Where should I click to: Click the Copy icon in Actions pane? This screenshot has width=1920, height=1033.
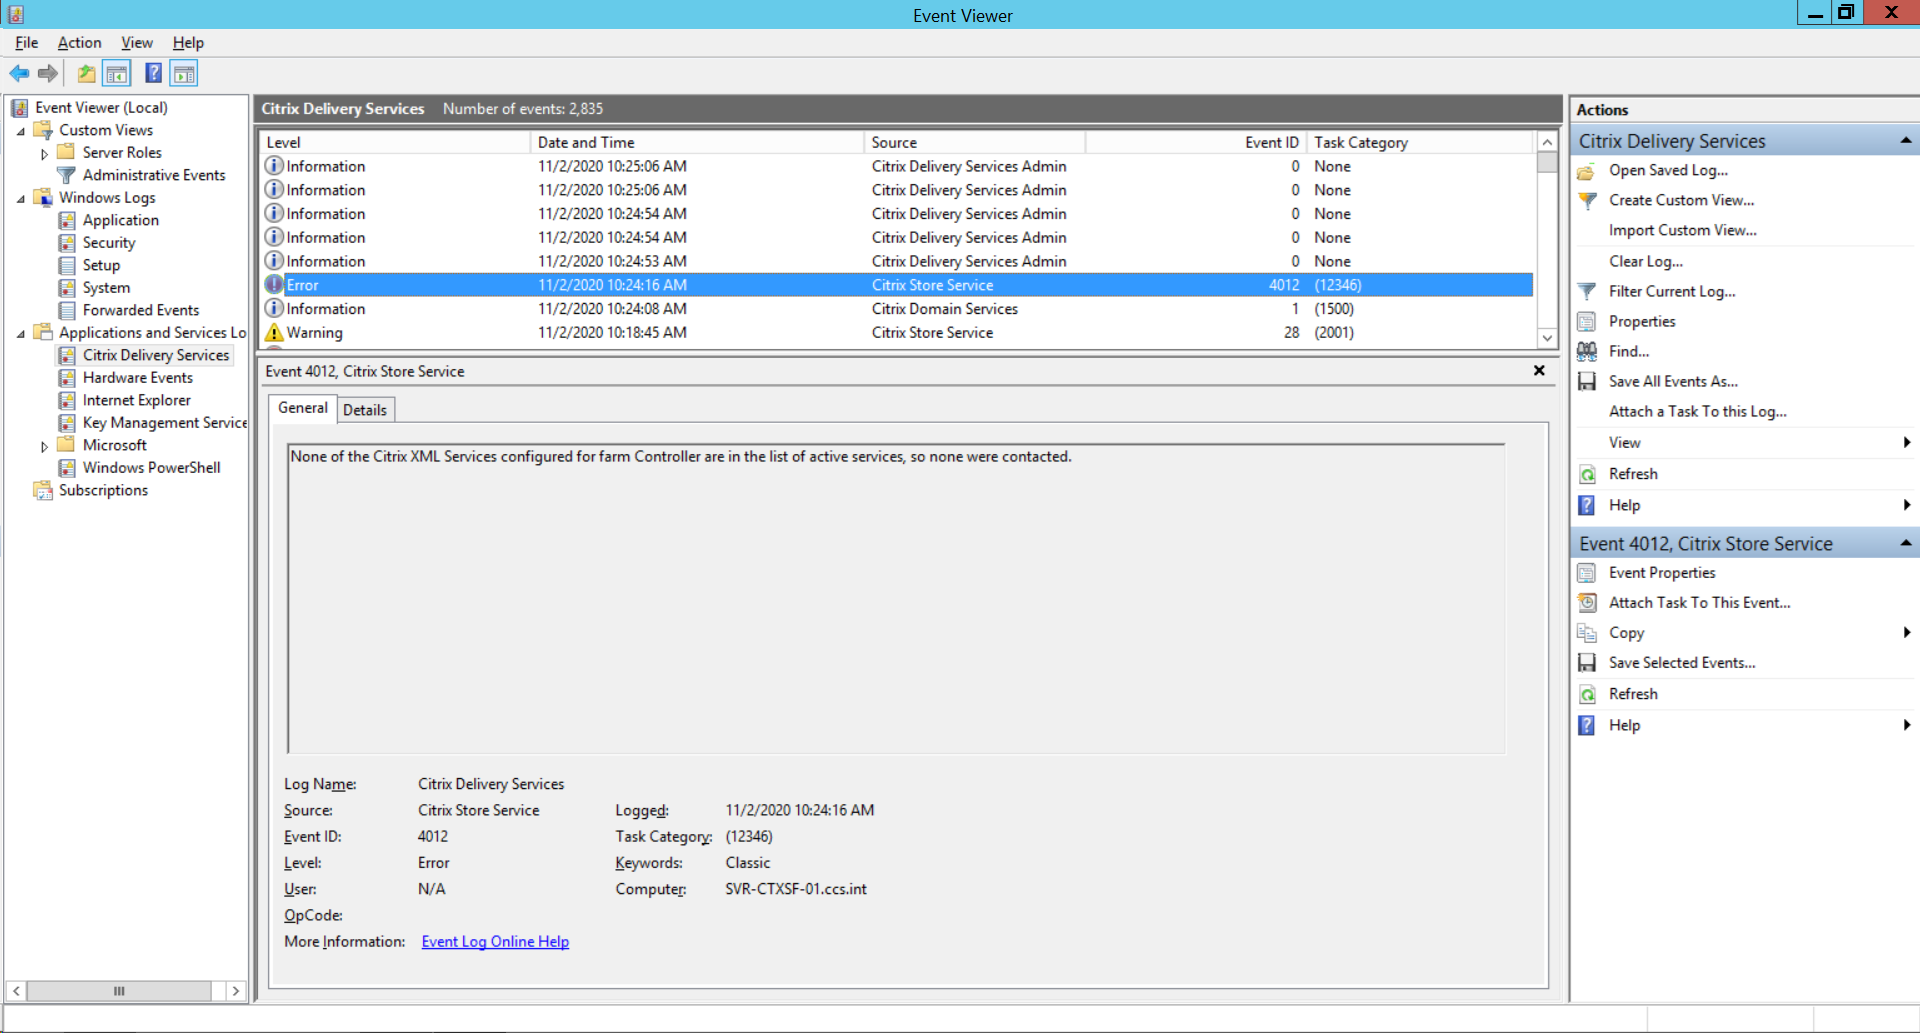(x=1587, y=633)
